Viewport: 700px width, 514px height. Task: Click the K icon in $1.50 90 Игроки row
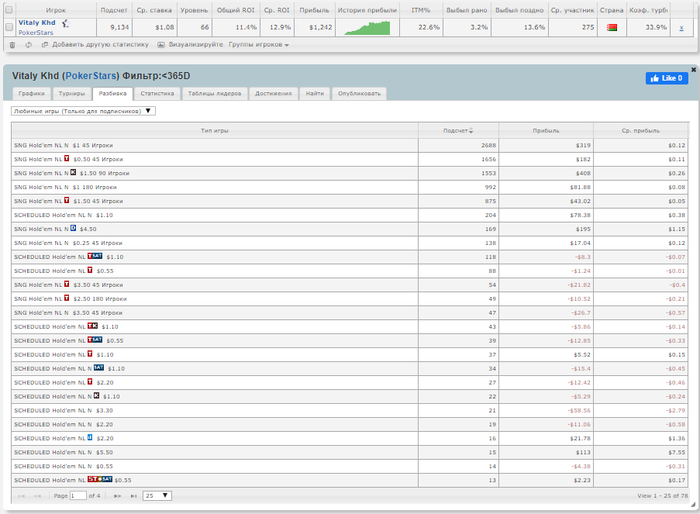click(73, 172)
